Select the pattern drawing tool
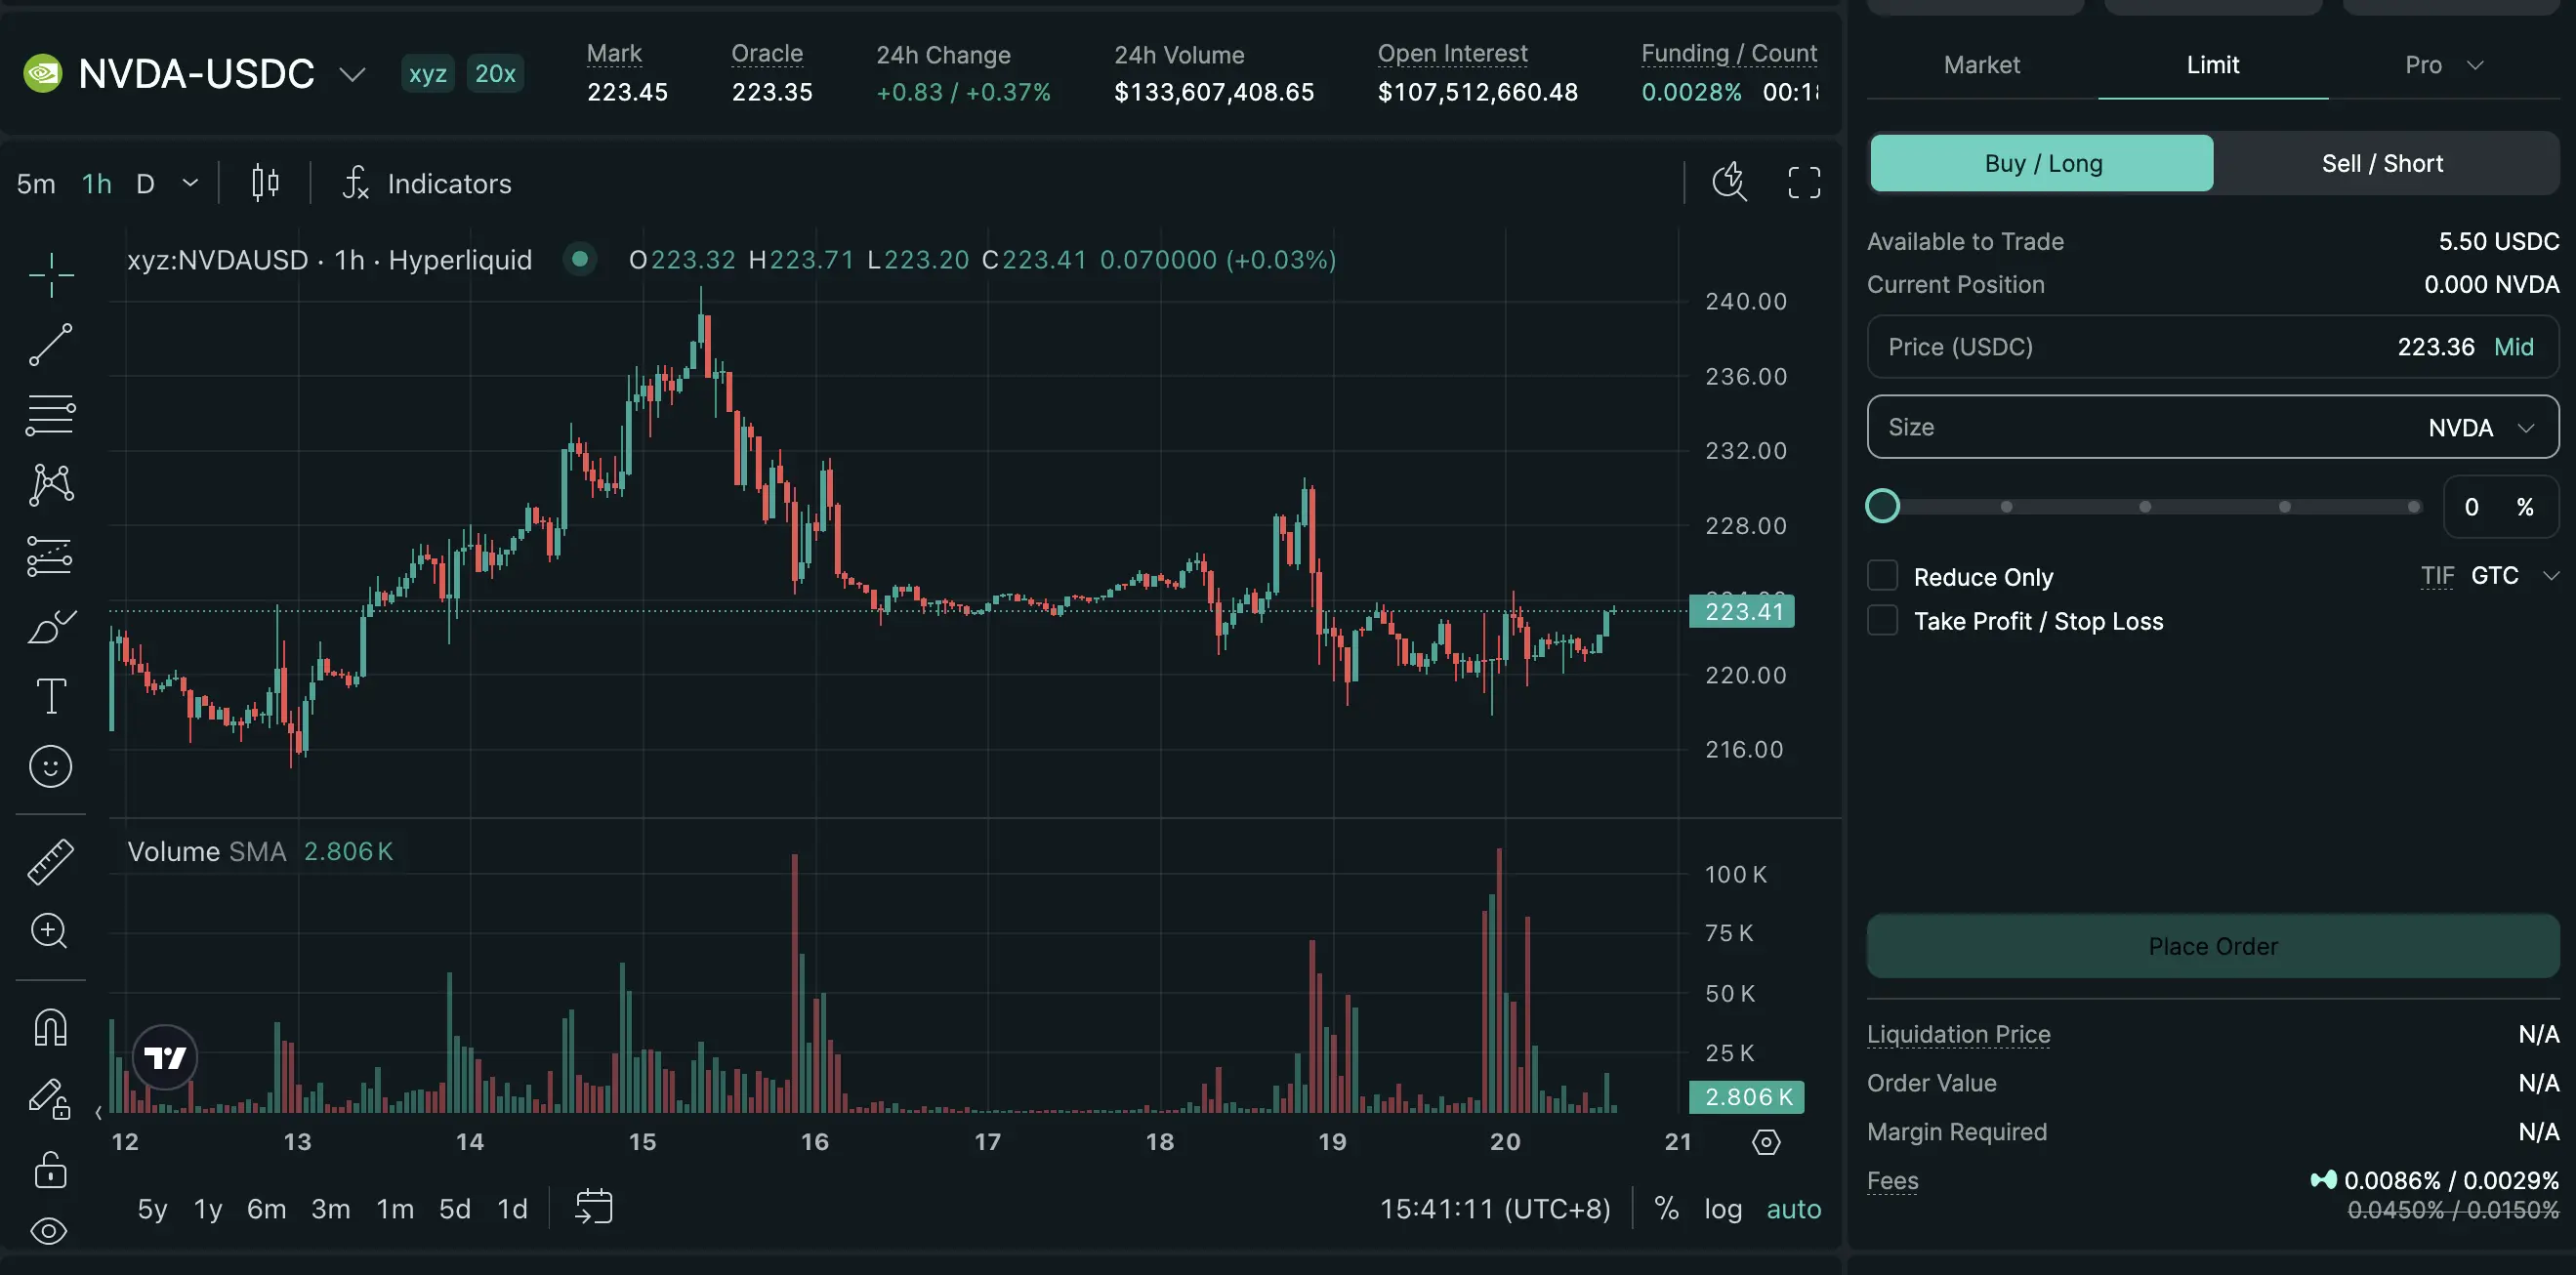Screen dimensions: 2576x1275 coord(51,485)
